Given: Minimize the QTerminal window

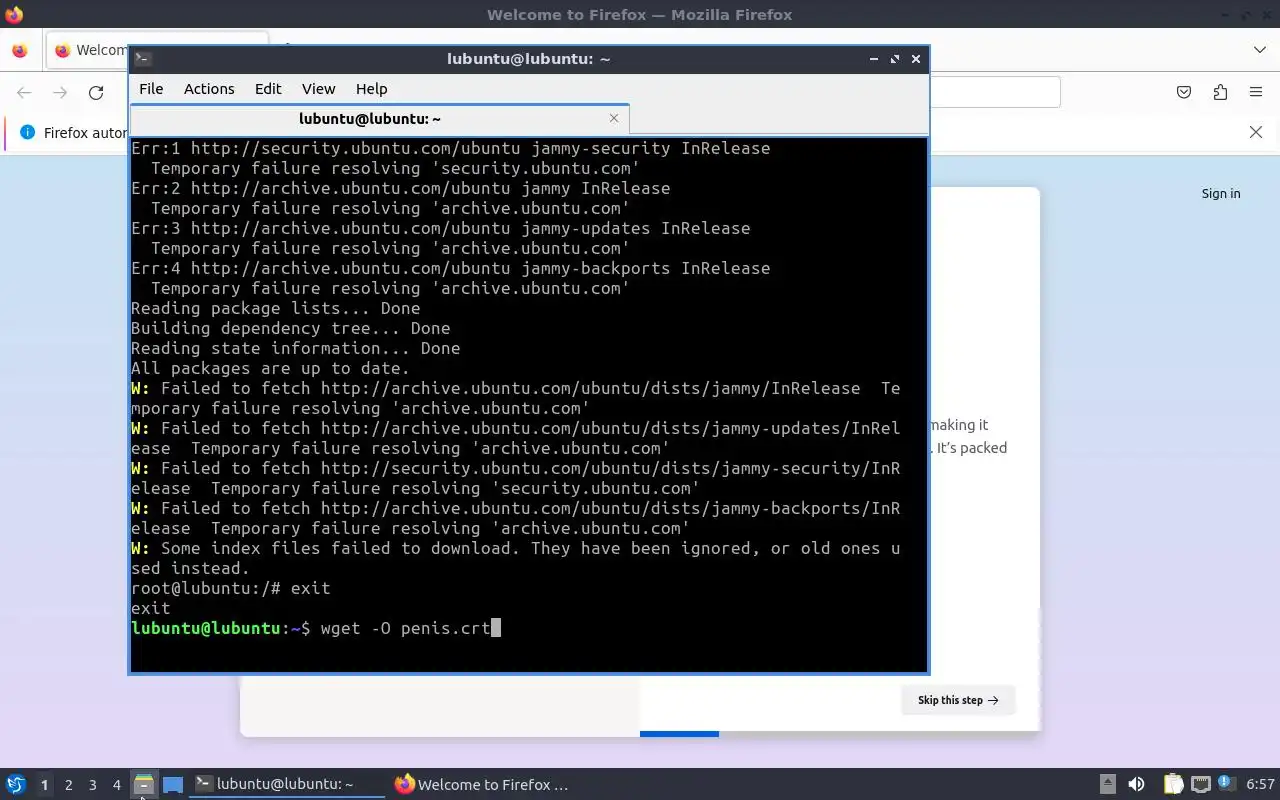Looking at the screenshot, I should pyautogui.click(x=874, y=59).
